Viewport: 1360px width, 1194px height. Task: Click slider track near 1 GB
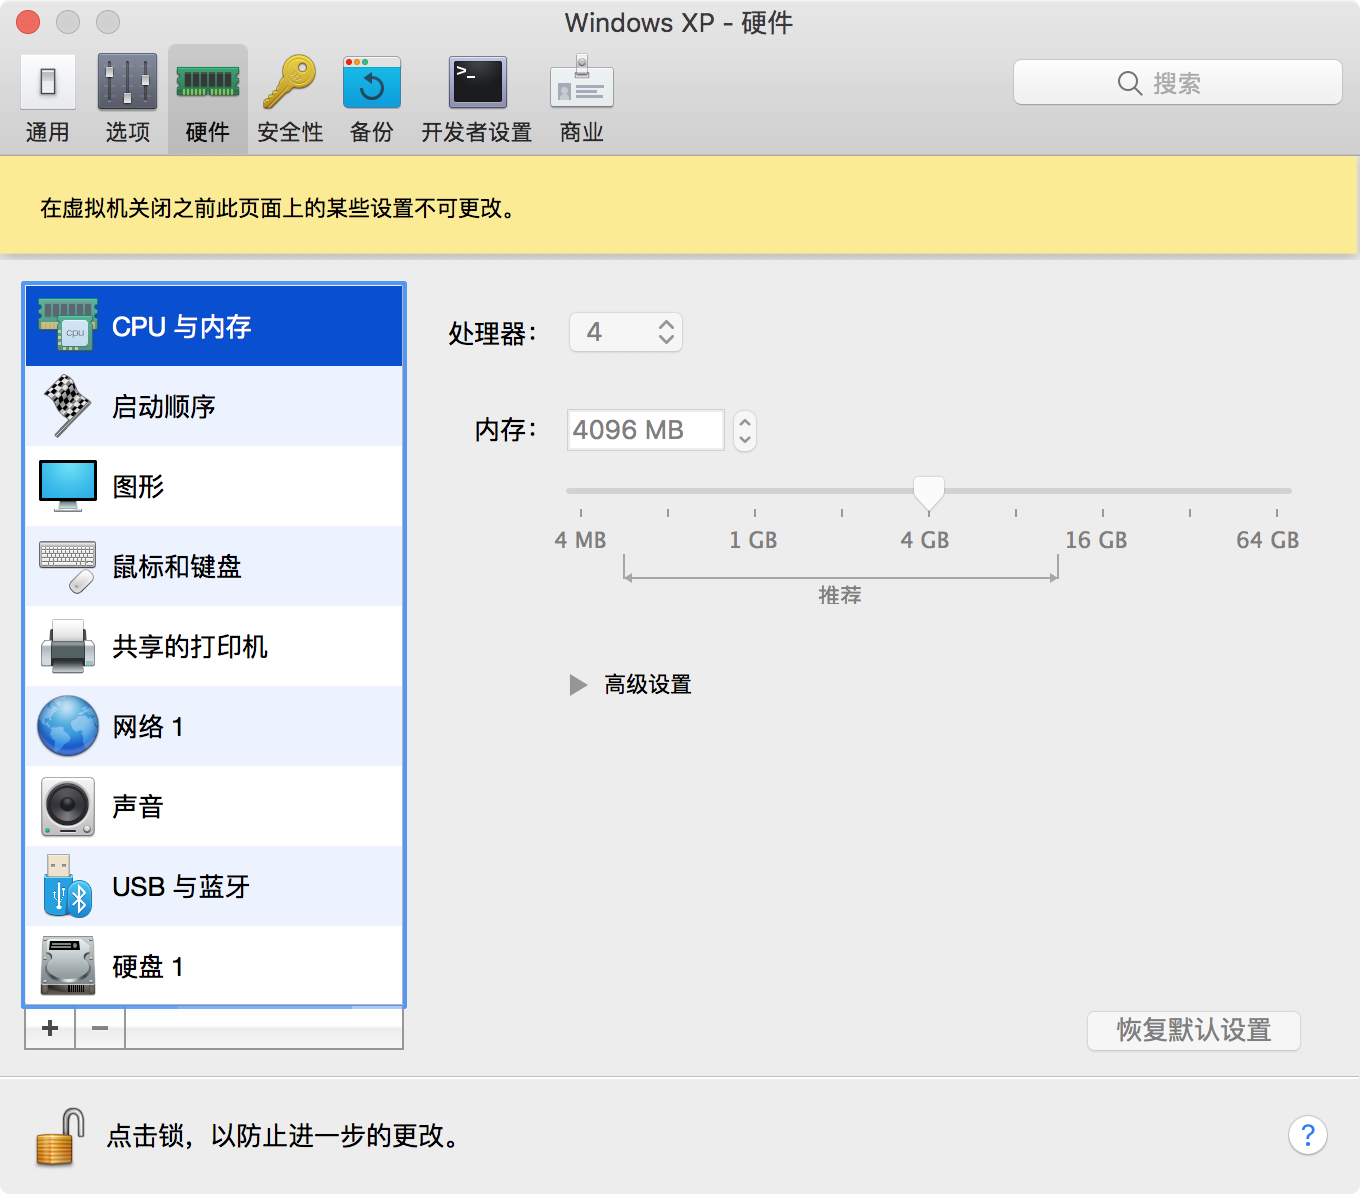pos(755,491)
